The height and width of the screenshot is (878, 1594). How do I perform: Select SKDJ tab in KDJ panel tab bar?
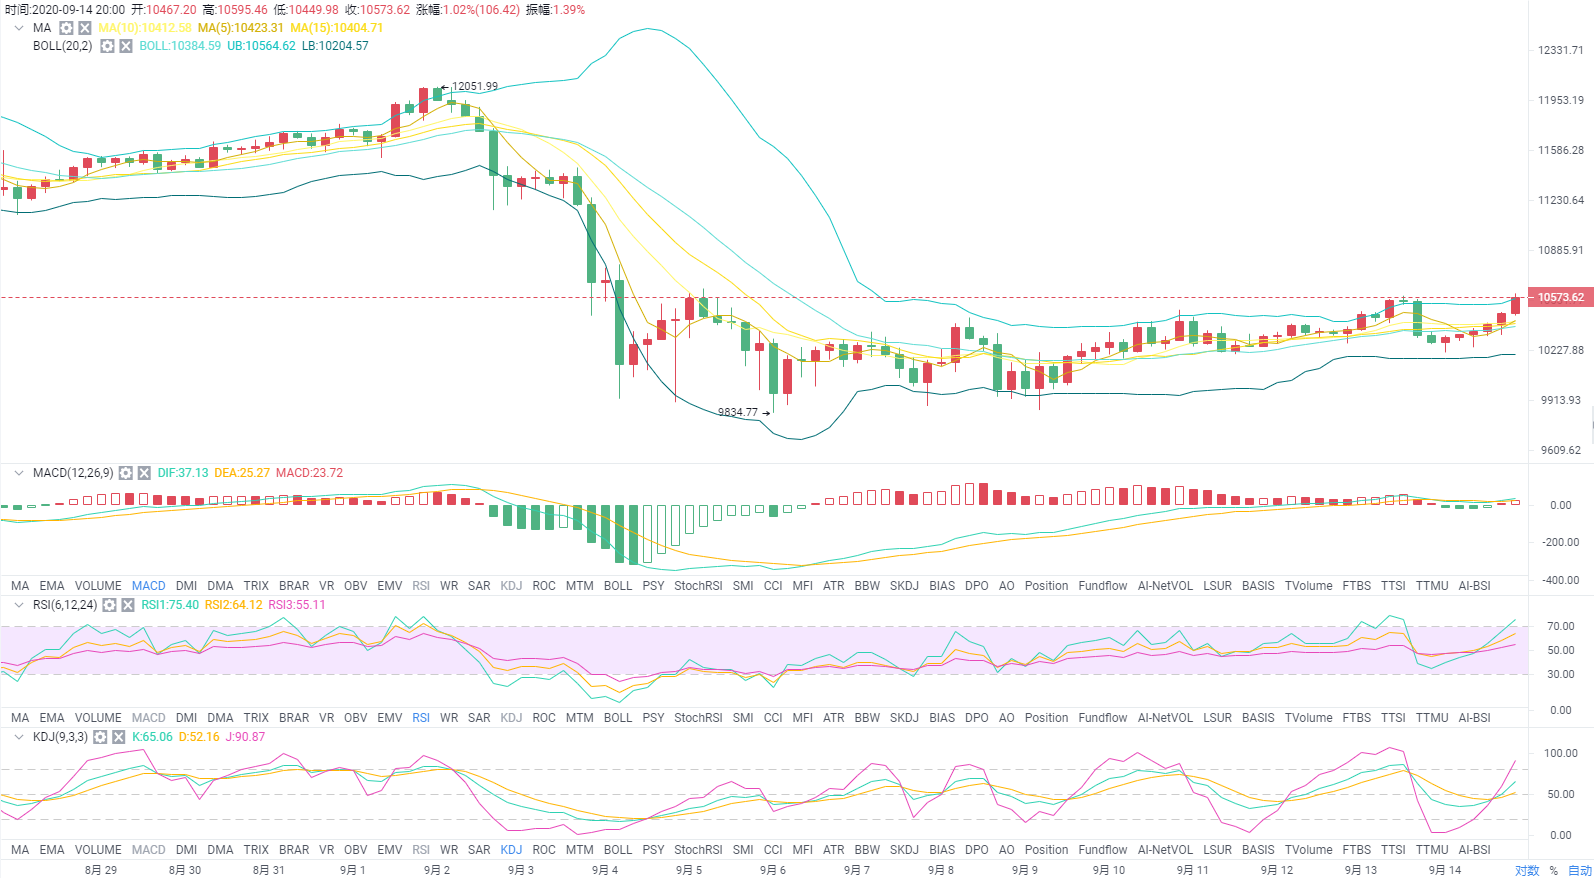coord(904,850)
